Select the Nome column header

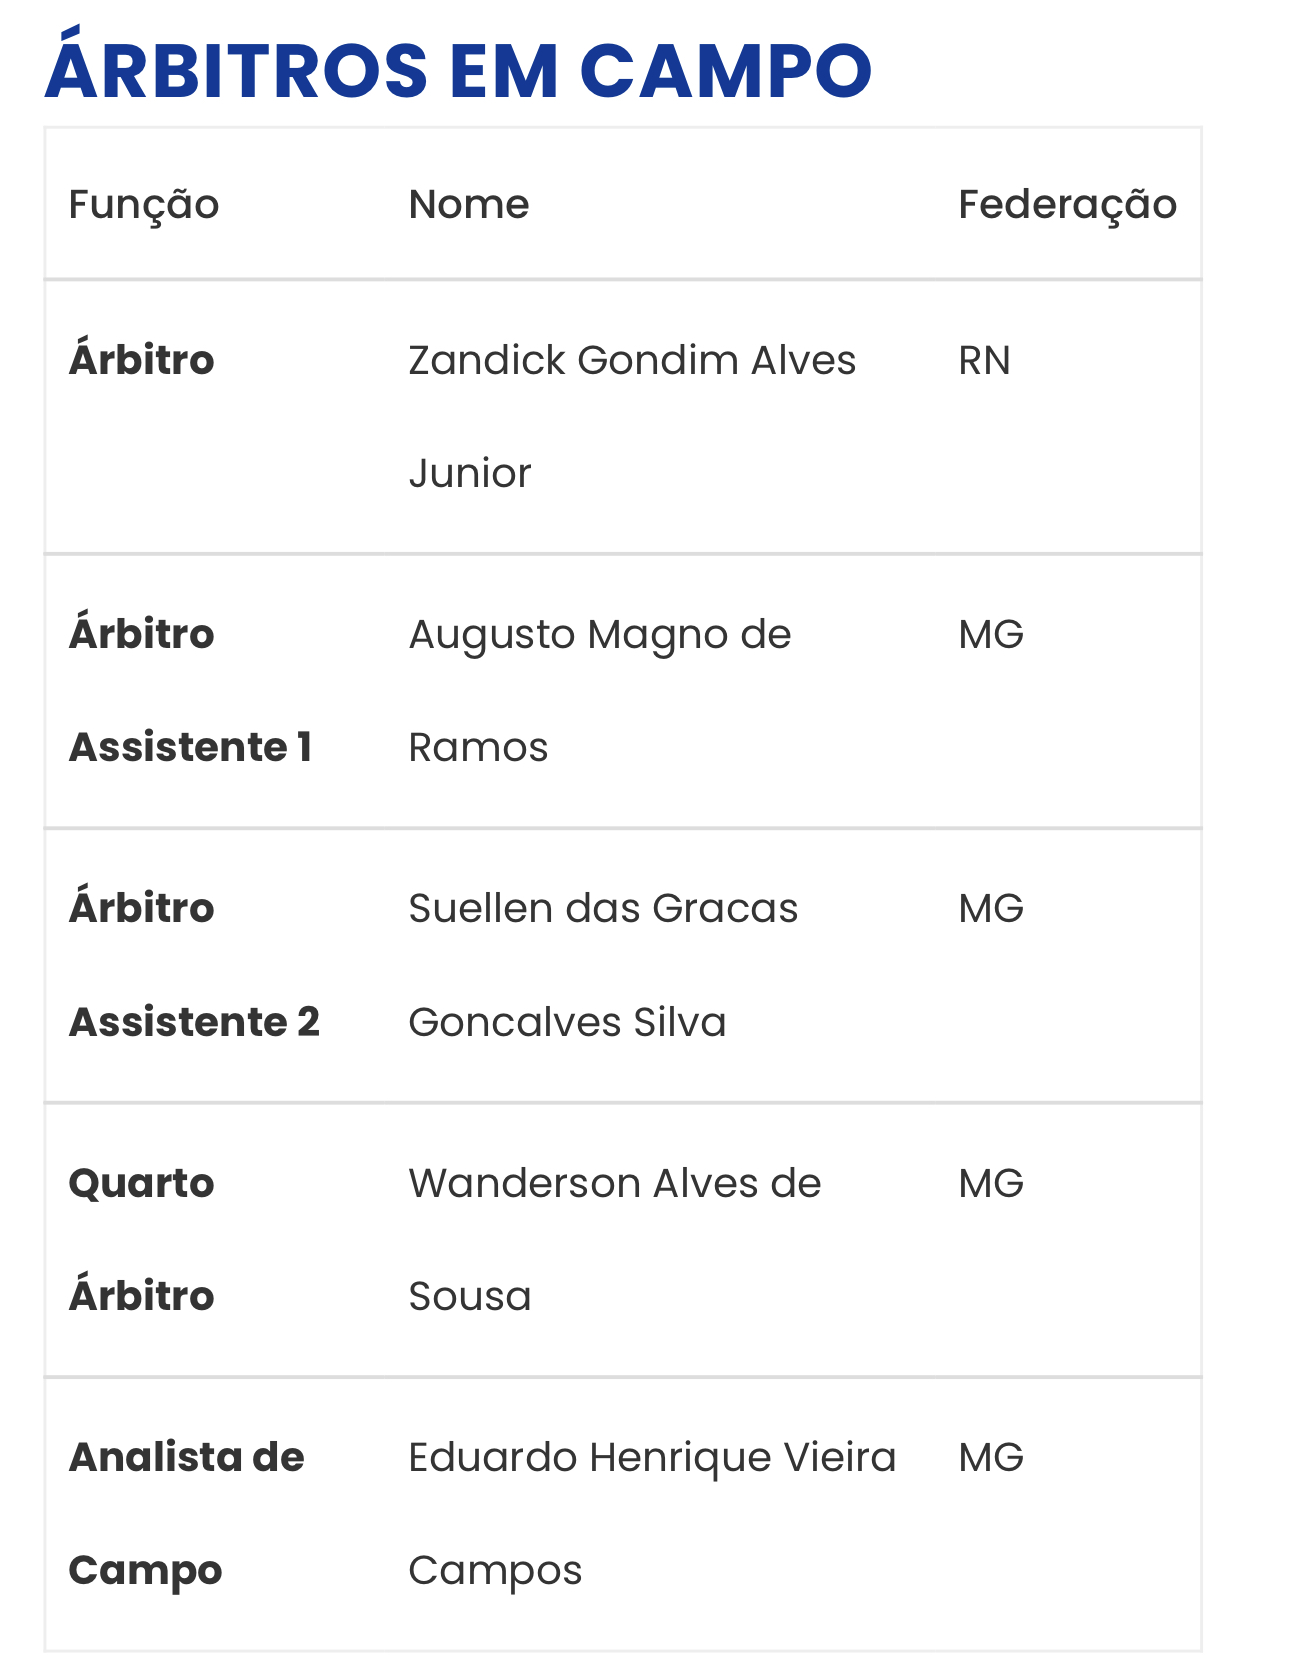pos(469,204)
